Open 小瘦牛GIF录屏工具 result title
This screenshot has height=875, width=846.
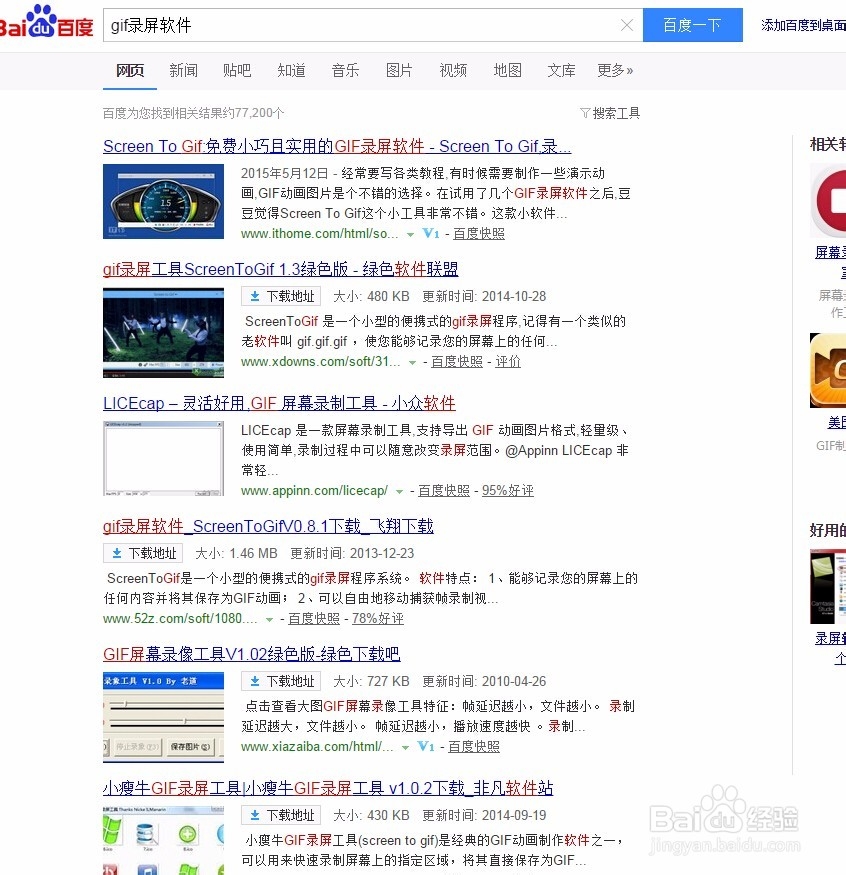click(328, 788)
